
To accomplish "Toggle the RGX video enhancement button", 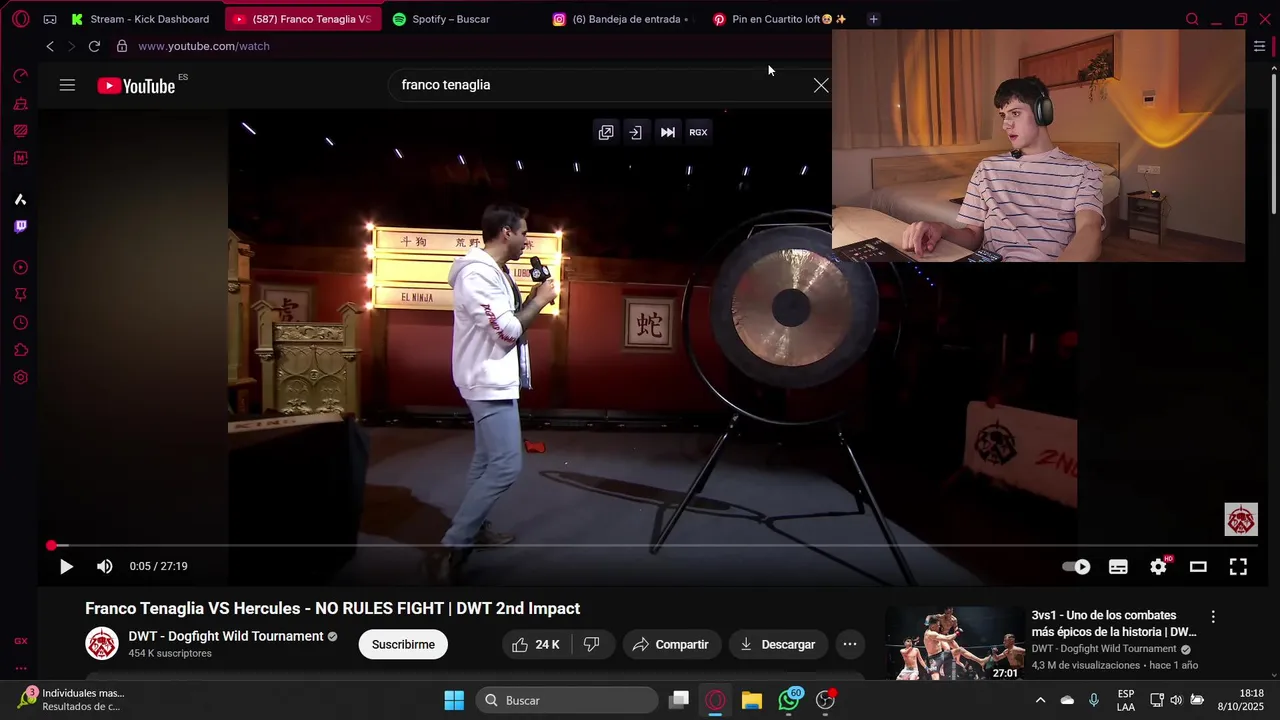I will click(698, 132).
